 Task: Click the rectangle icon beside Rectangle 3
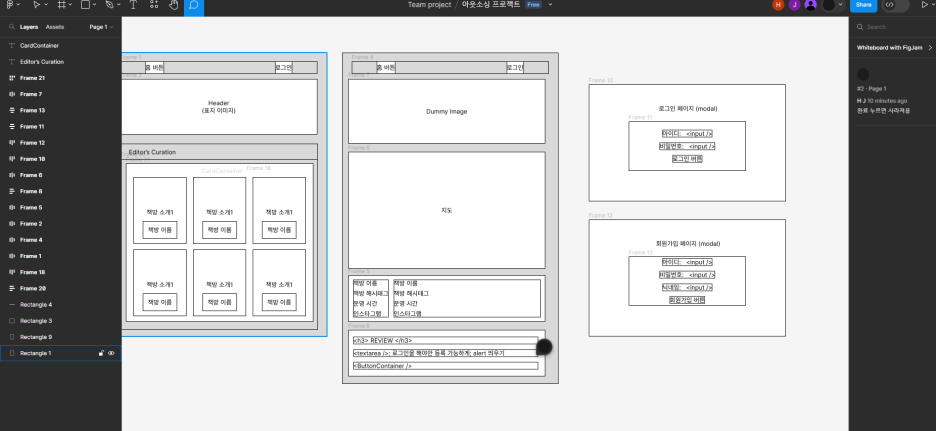(x=12, y=321)
